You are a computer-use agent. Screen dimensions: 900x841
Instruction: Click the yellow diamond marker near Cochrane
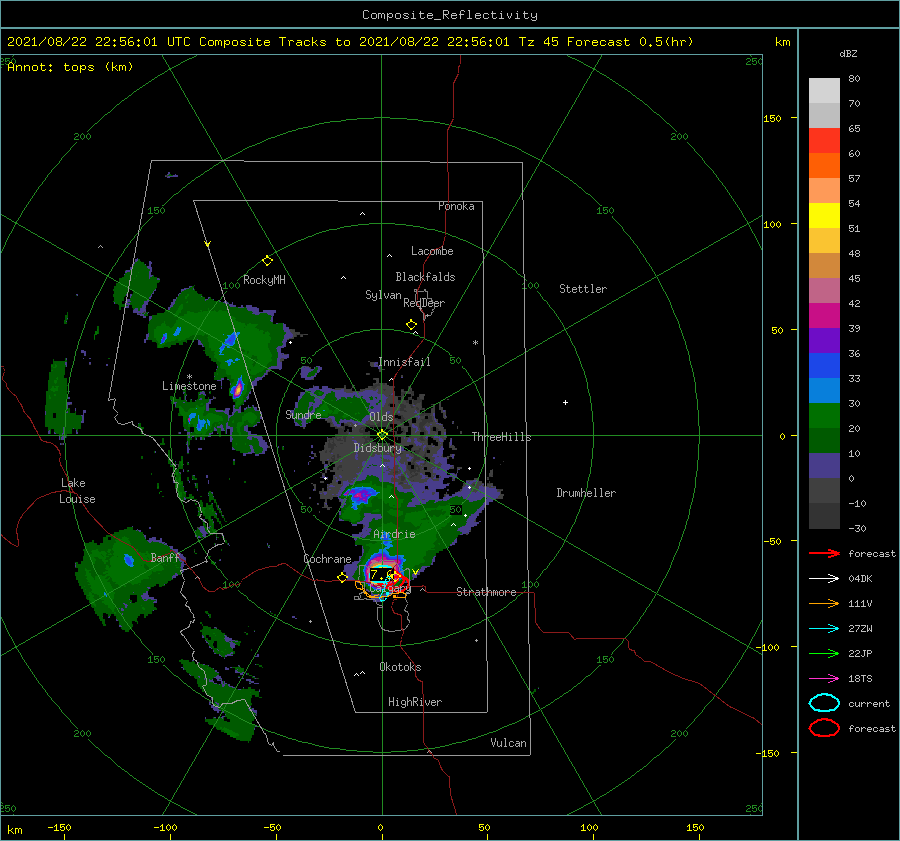(343, 577)
